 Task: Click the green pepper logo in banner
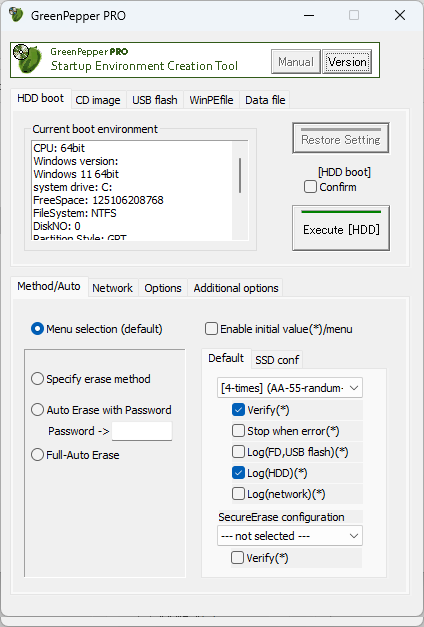click(x=27, y=59)
